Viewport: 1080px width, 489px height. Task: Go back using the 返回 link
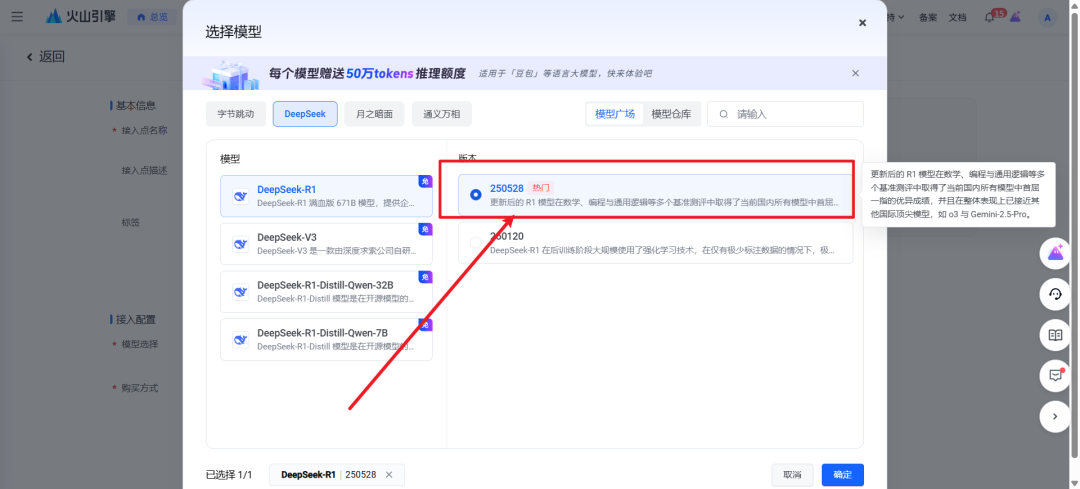[x=45, y=56]
